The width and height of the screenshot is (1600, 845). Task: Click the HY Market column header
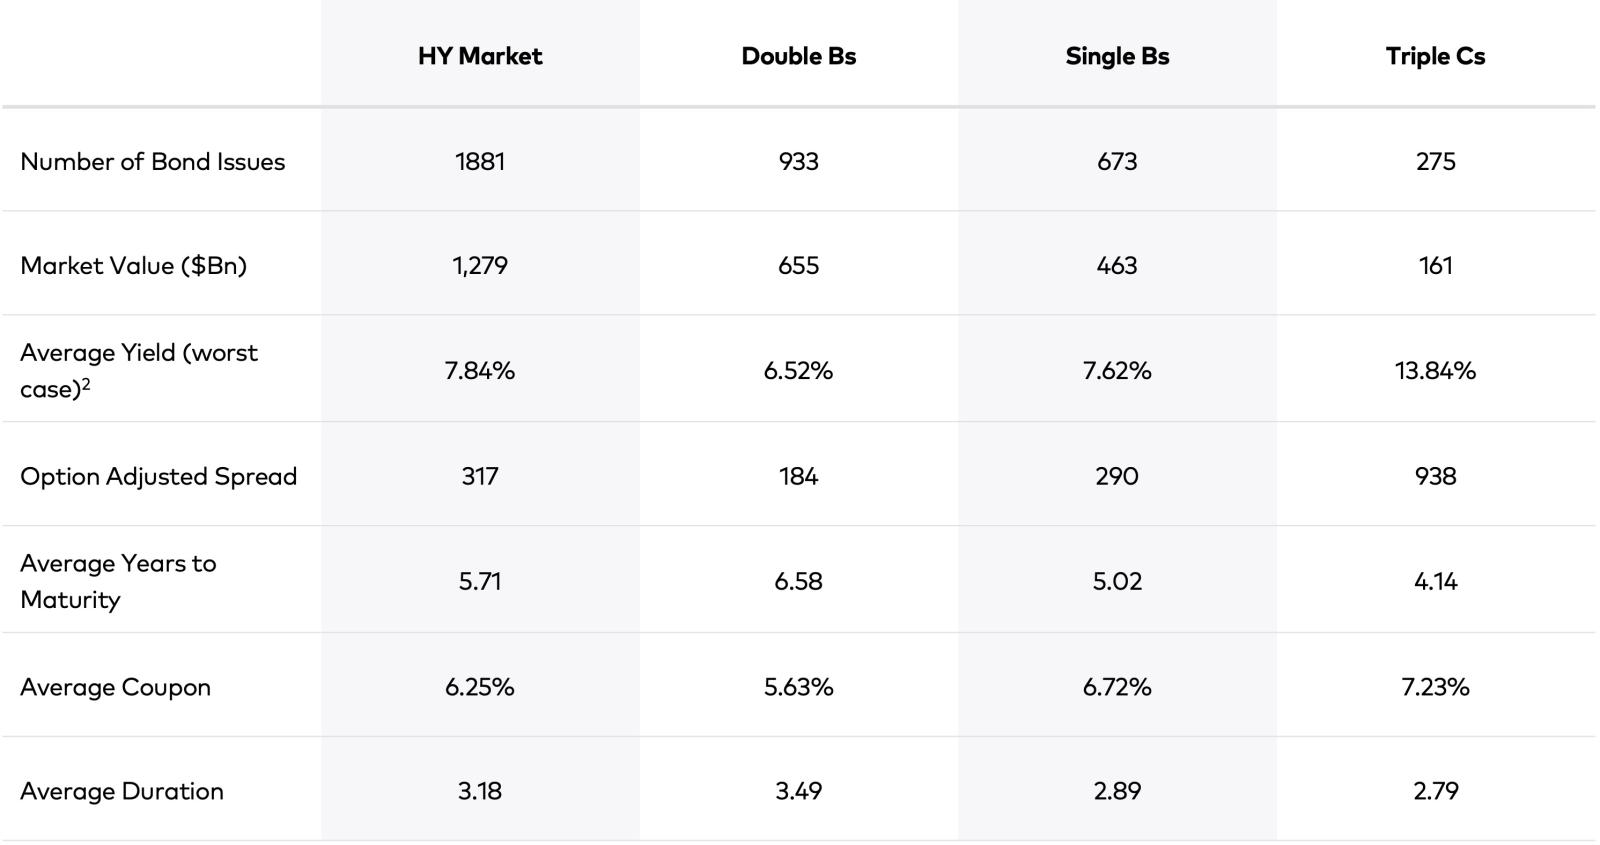point(480,56)
